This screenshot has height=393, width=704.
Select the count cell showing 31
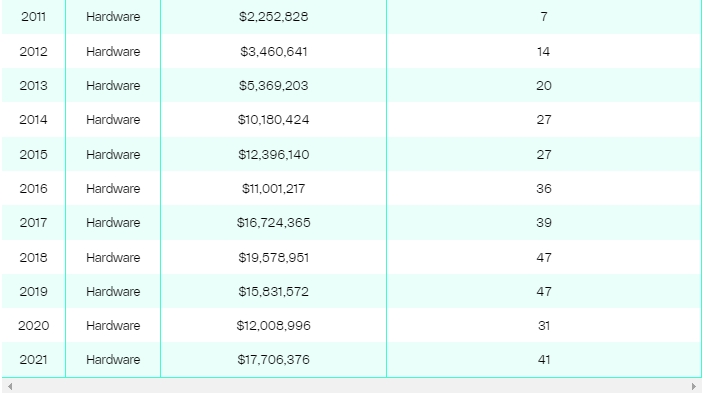[544, 326]
